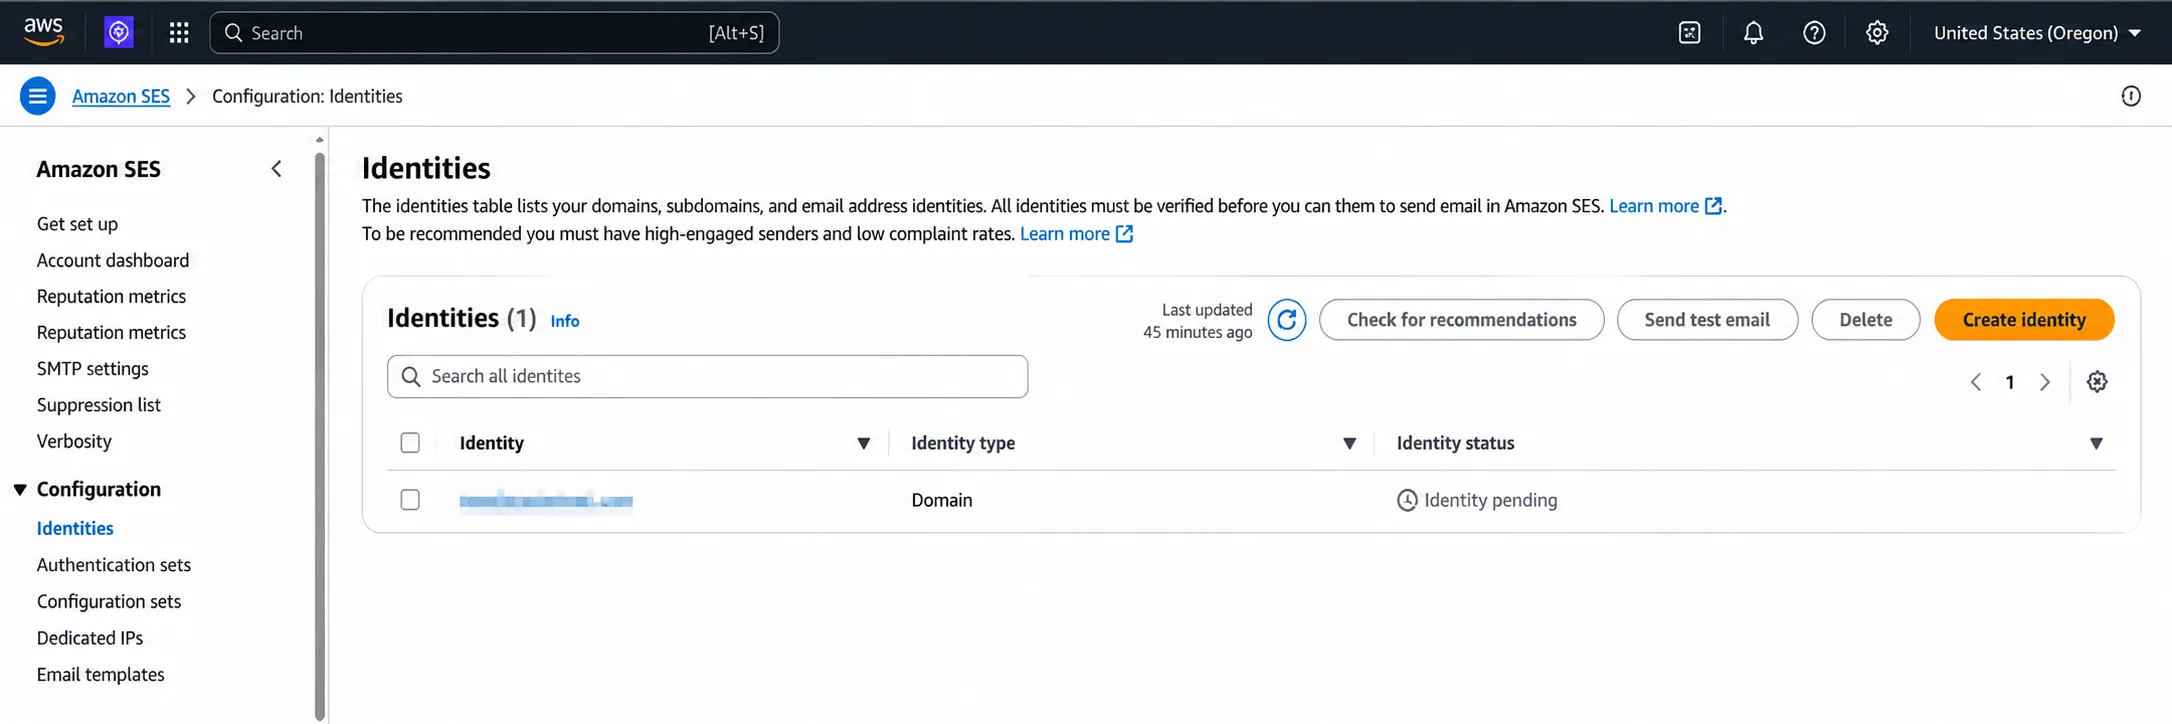Click Check for recommendations button
2172x724 pixels.
[1461, 320]
